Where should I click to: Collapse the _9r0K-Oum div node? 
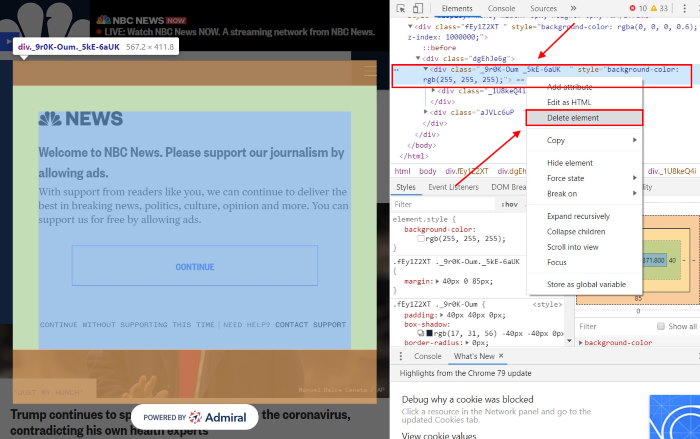(426, 69)
